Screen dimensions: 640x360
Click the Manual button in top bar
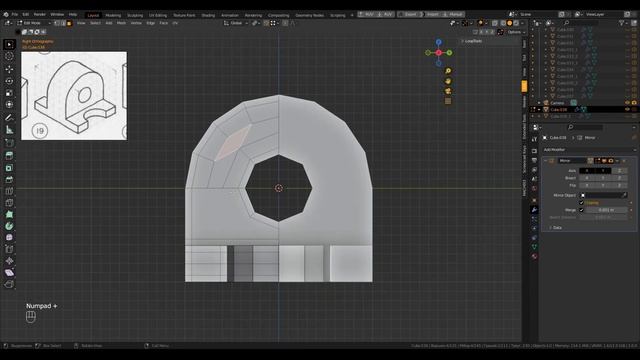[453, 14]
